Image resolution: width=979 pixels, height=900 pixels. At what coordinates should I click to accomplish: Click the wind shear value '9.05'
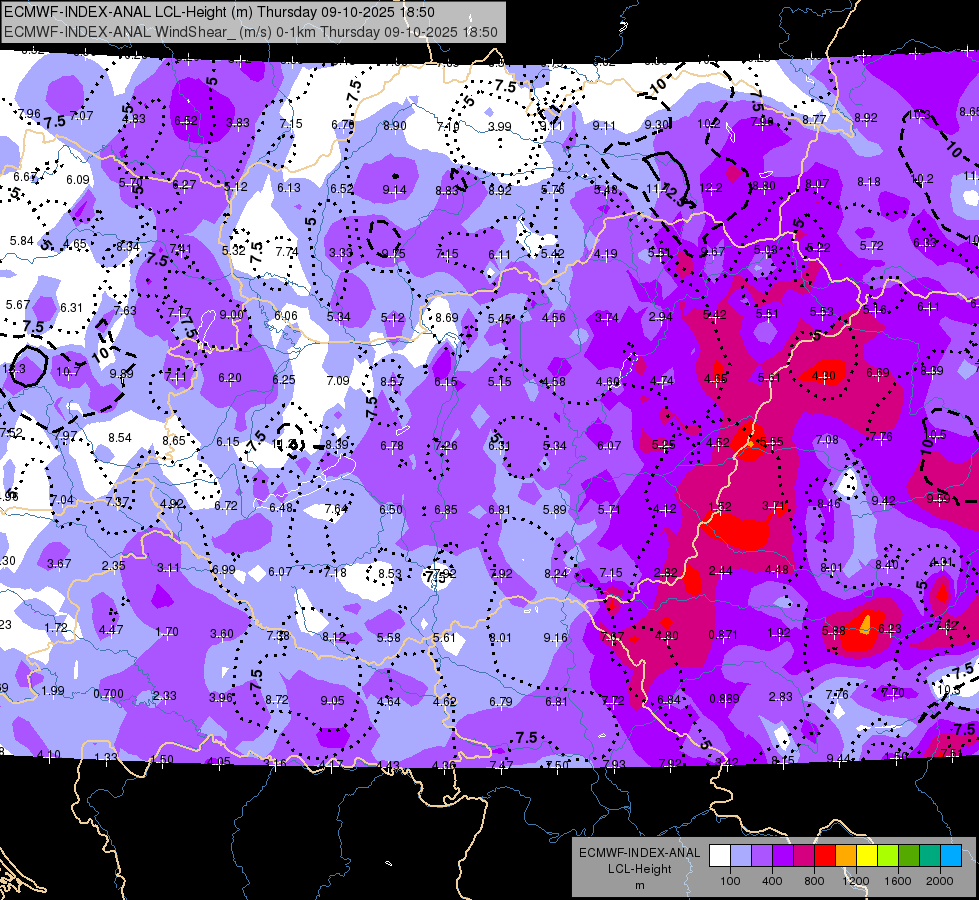click(332, 701)
